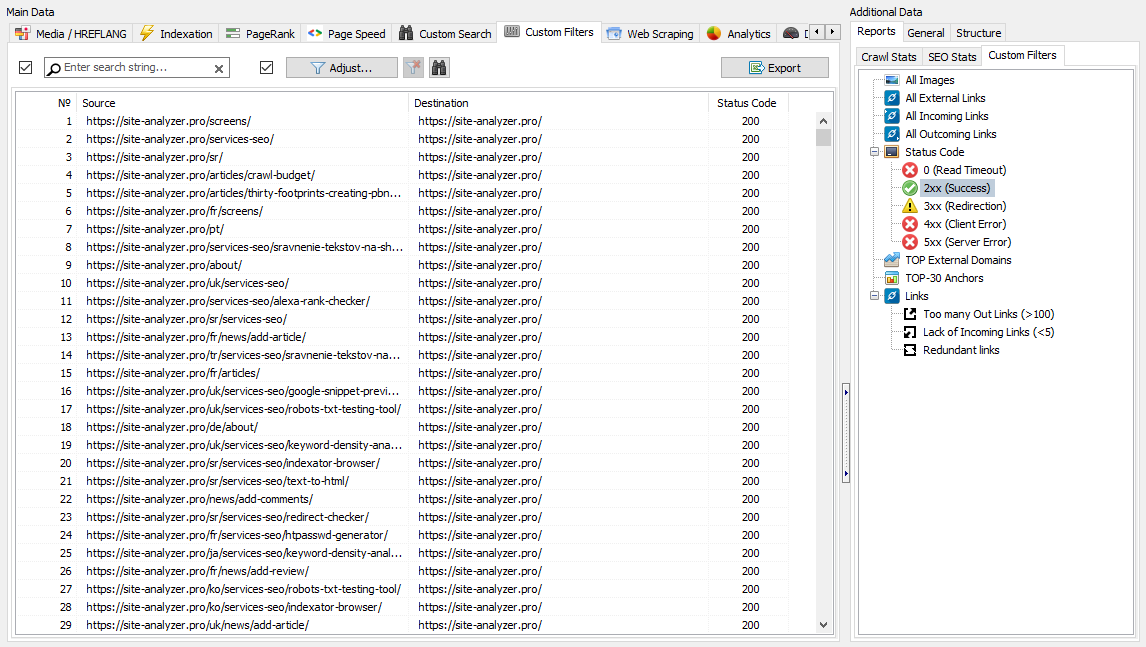Collapse the Links tree node

click(874, 296)
